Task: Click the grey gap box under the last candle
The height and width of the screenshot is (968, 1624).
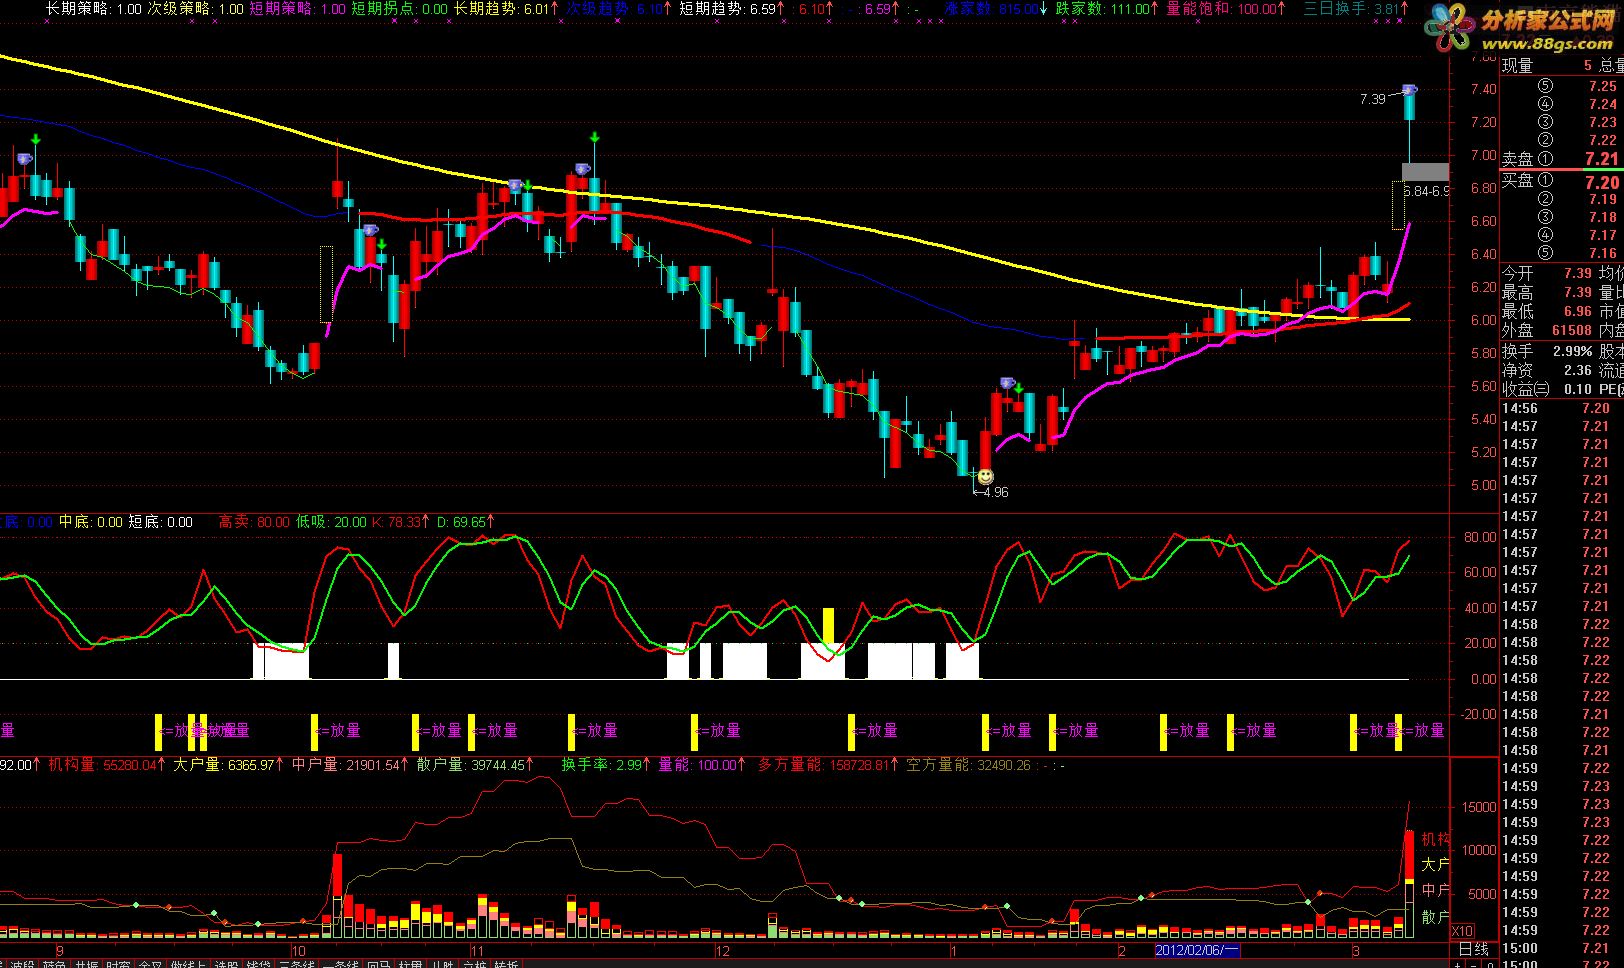Action: tap(1427, 172)
